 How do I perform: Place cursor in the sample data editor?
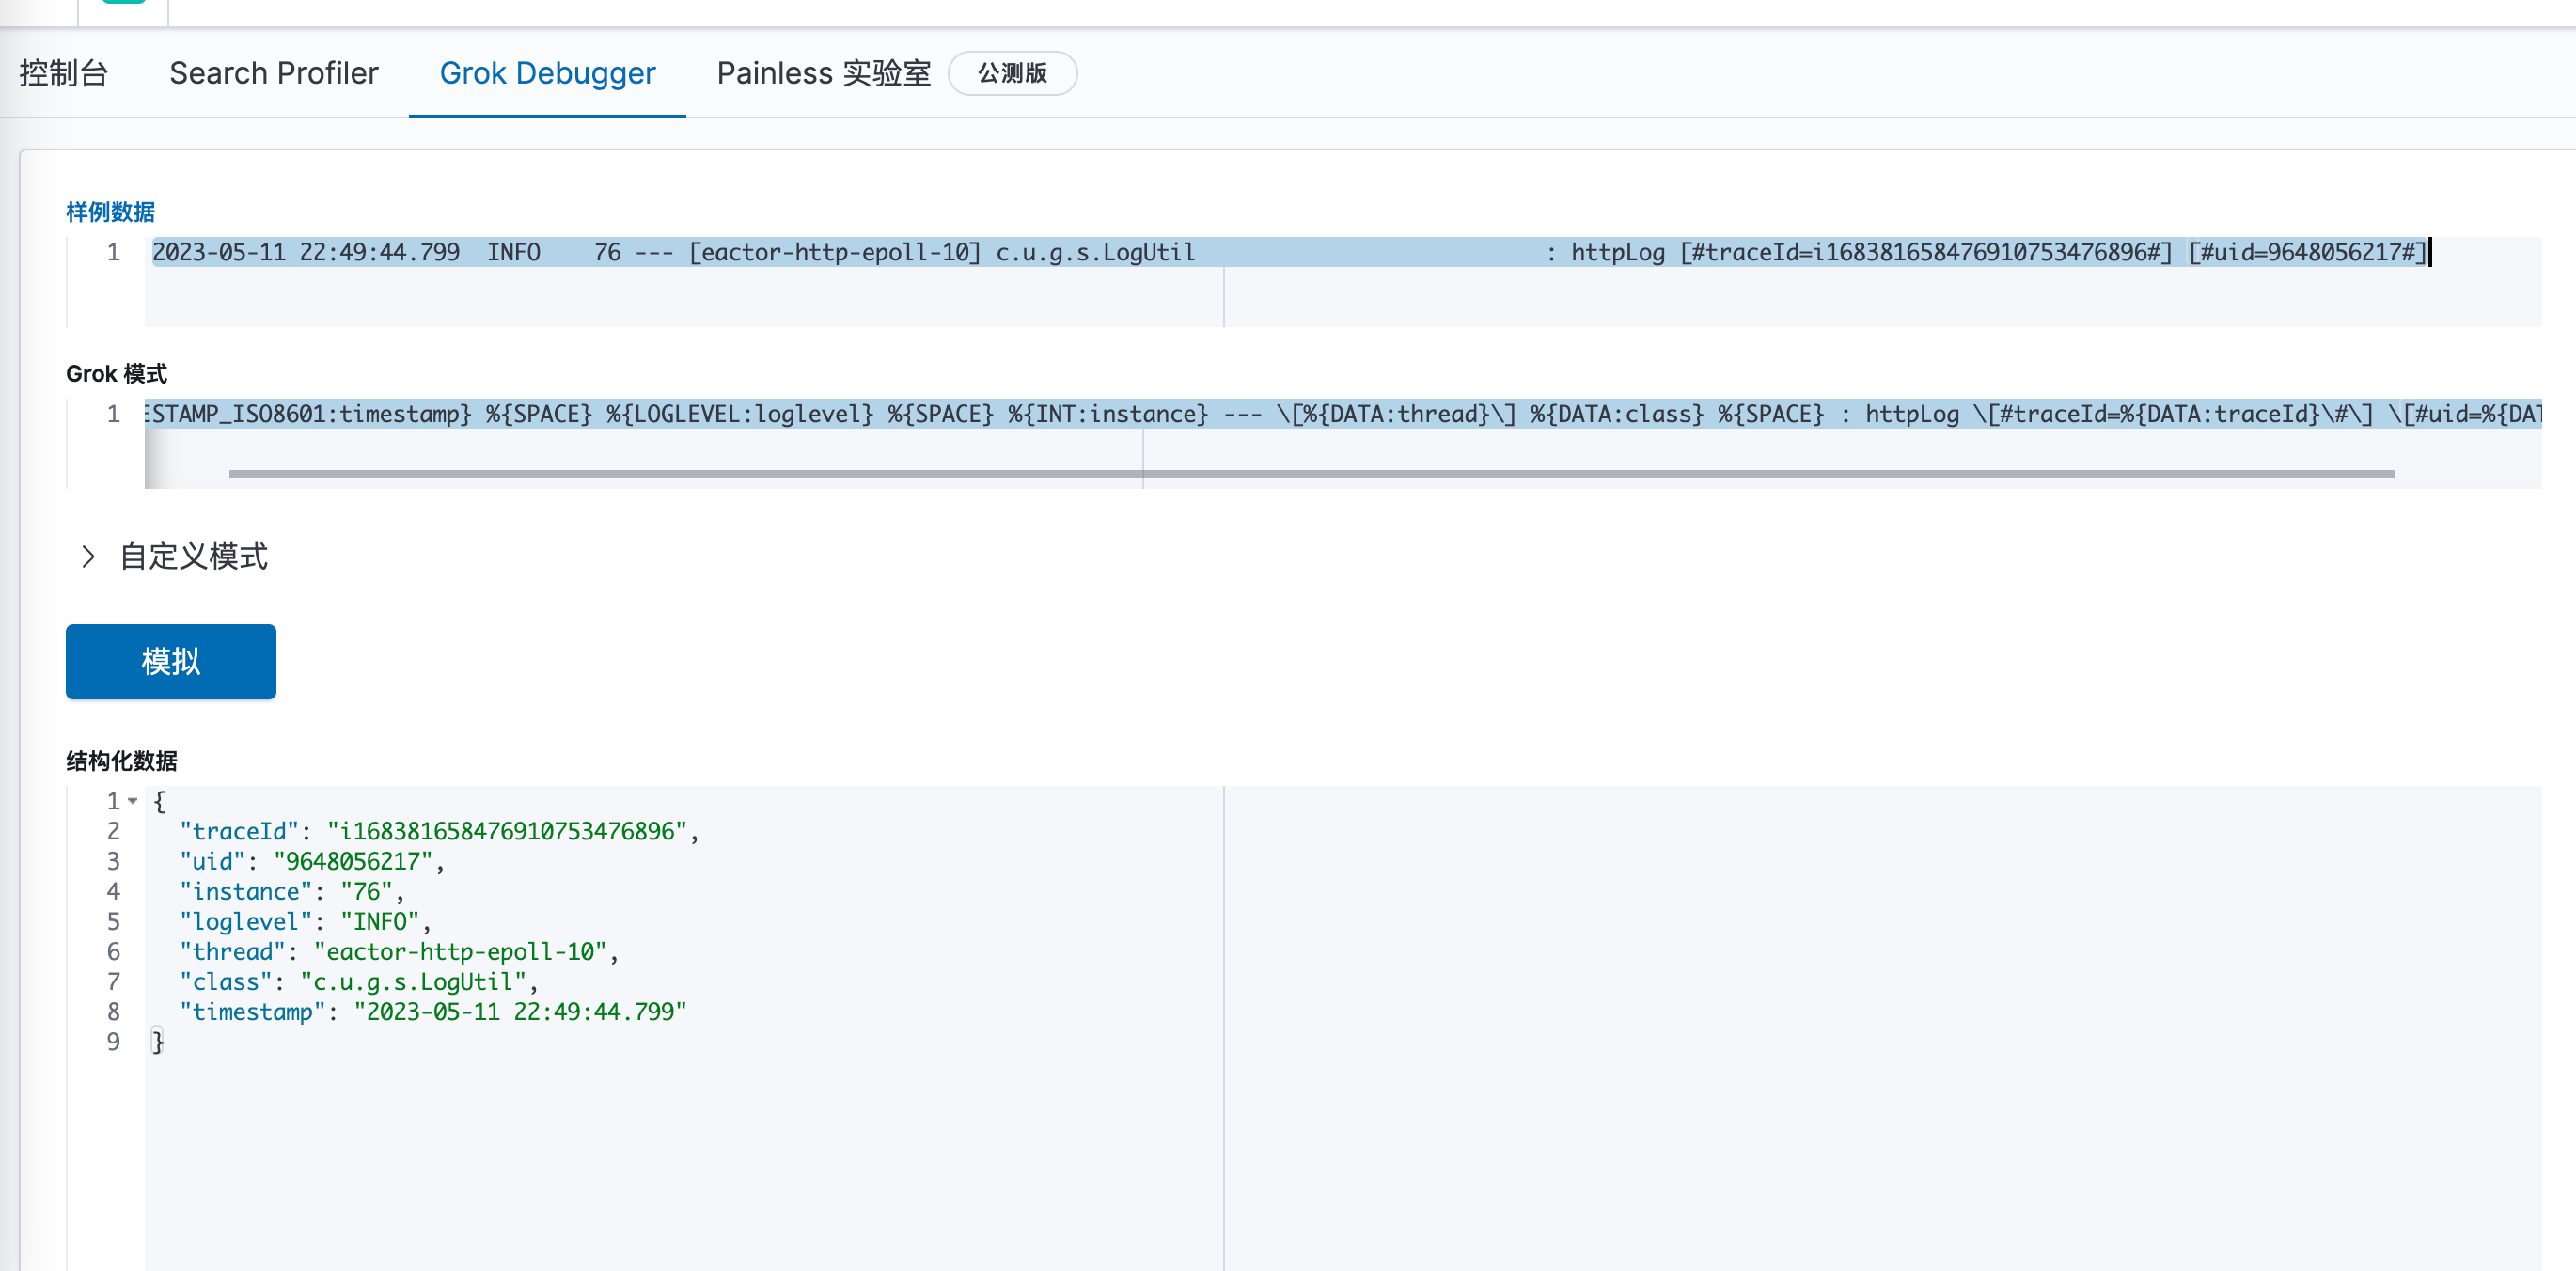pyautogui.click(x=800, y=252)
